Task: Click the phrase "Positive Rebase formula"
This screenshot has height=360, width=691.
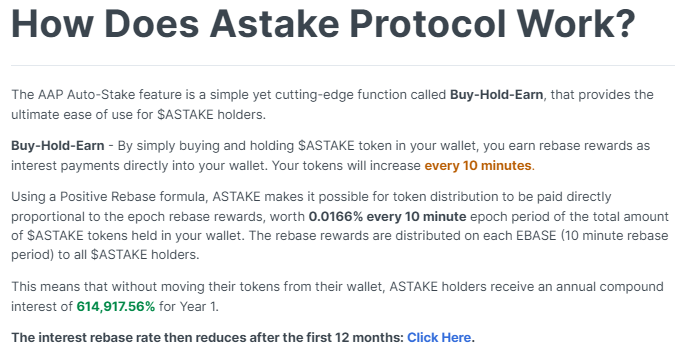Action: (133, 197)
